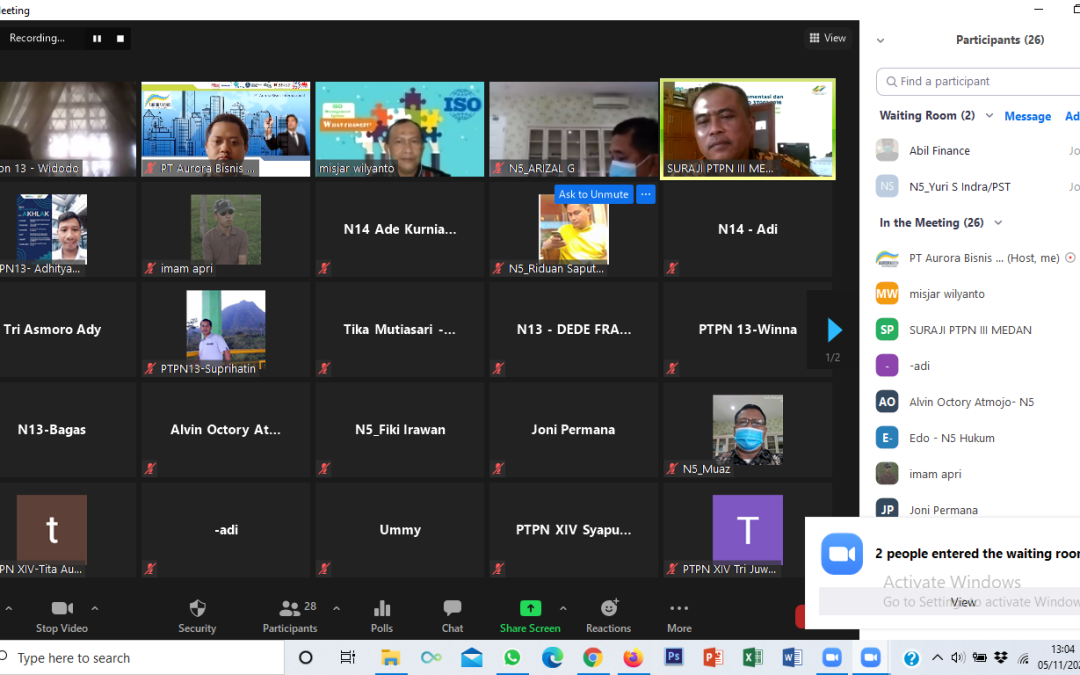The width and height of the screenshot is (1080, 675).
Task: Expand the Stop Video options arrow
Action: coord(95,608)
